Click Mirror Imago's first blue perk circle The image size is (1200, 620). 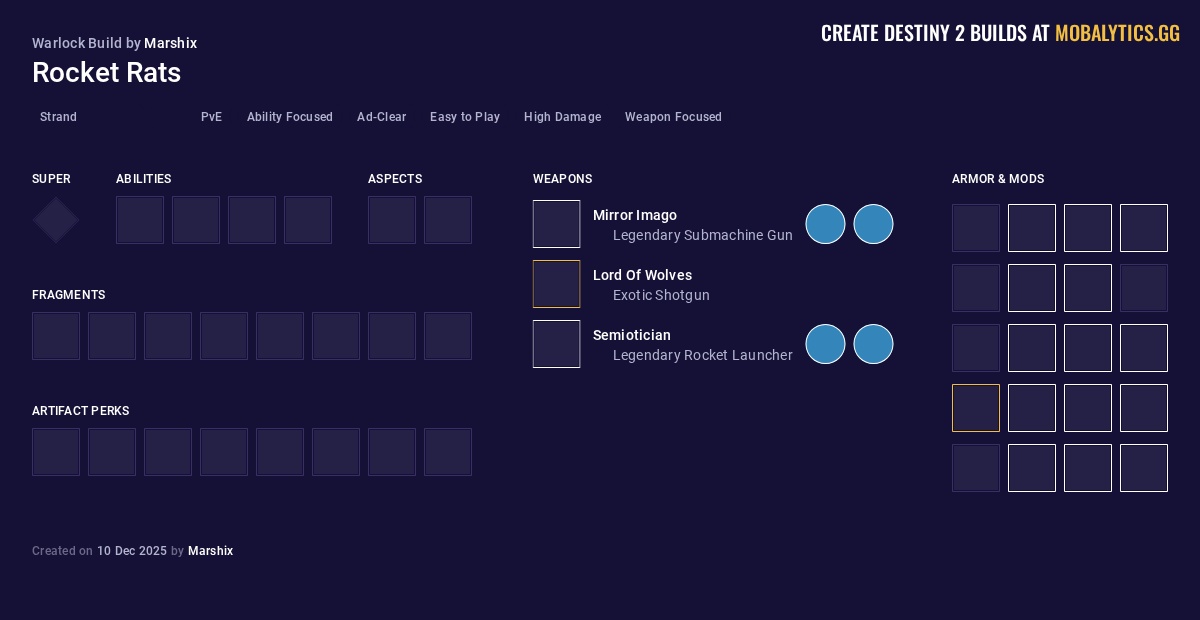pos(825,224)
